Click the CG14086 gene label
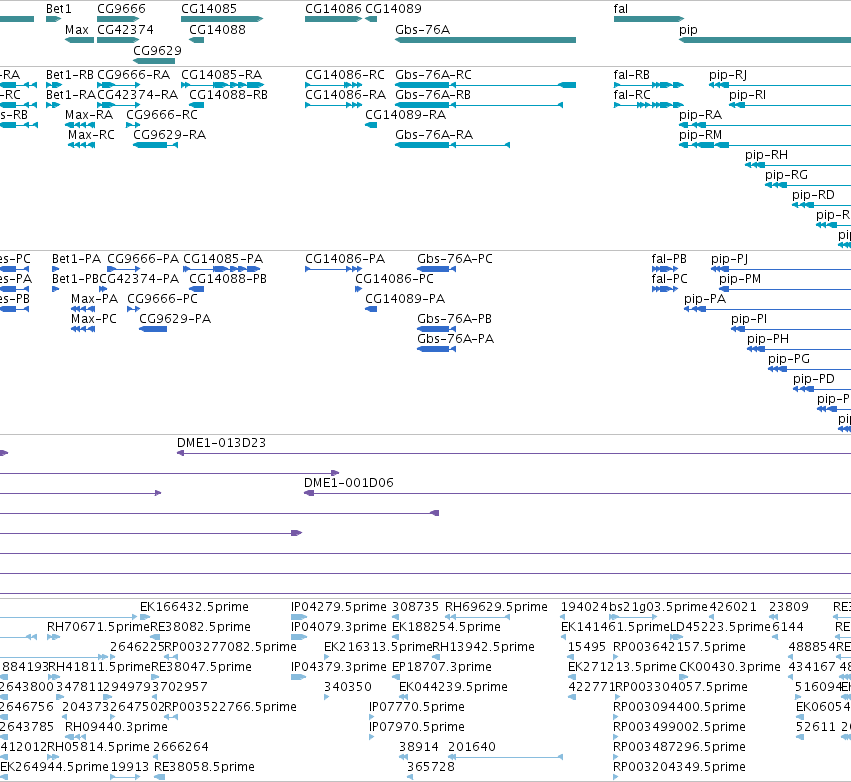851x782 pixels. [x=333, y=9]
